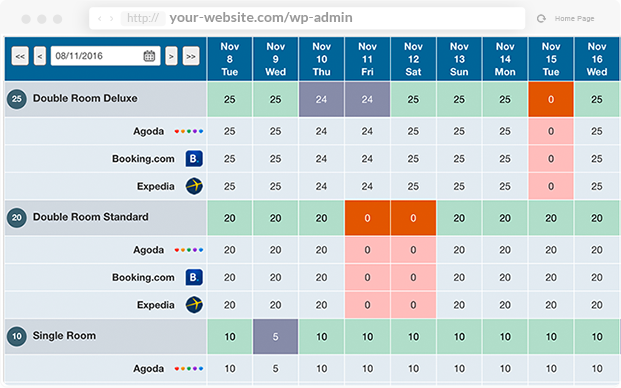621x388 pixels.
Task: Jump back with the << button
Action: 20,56
